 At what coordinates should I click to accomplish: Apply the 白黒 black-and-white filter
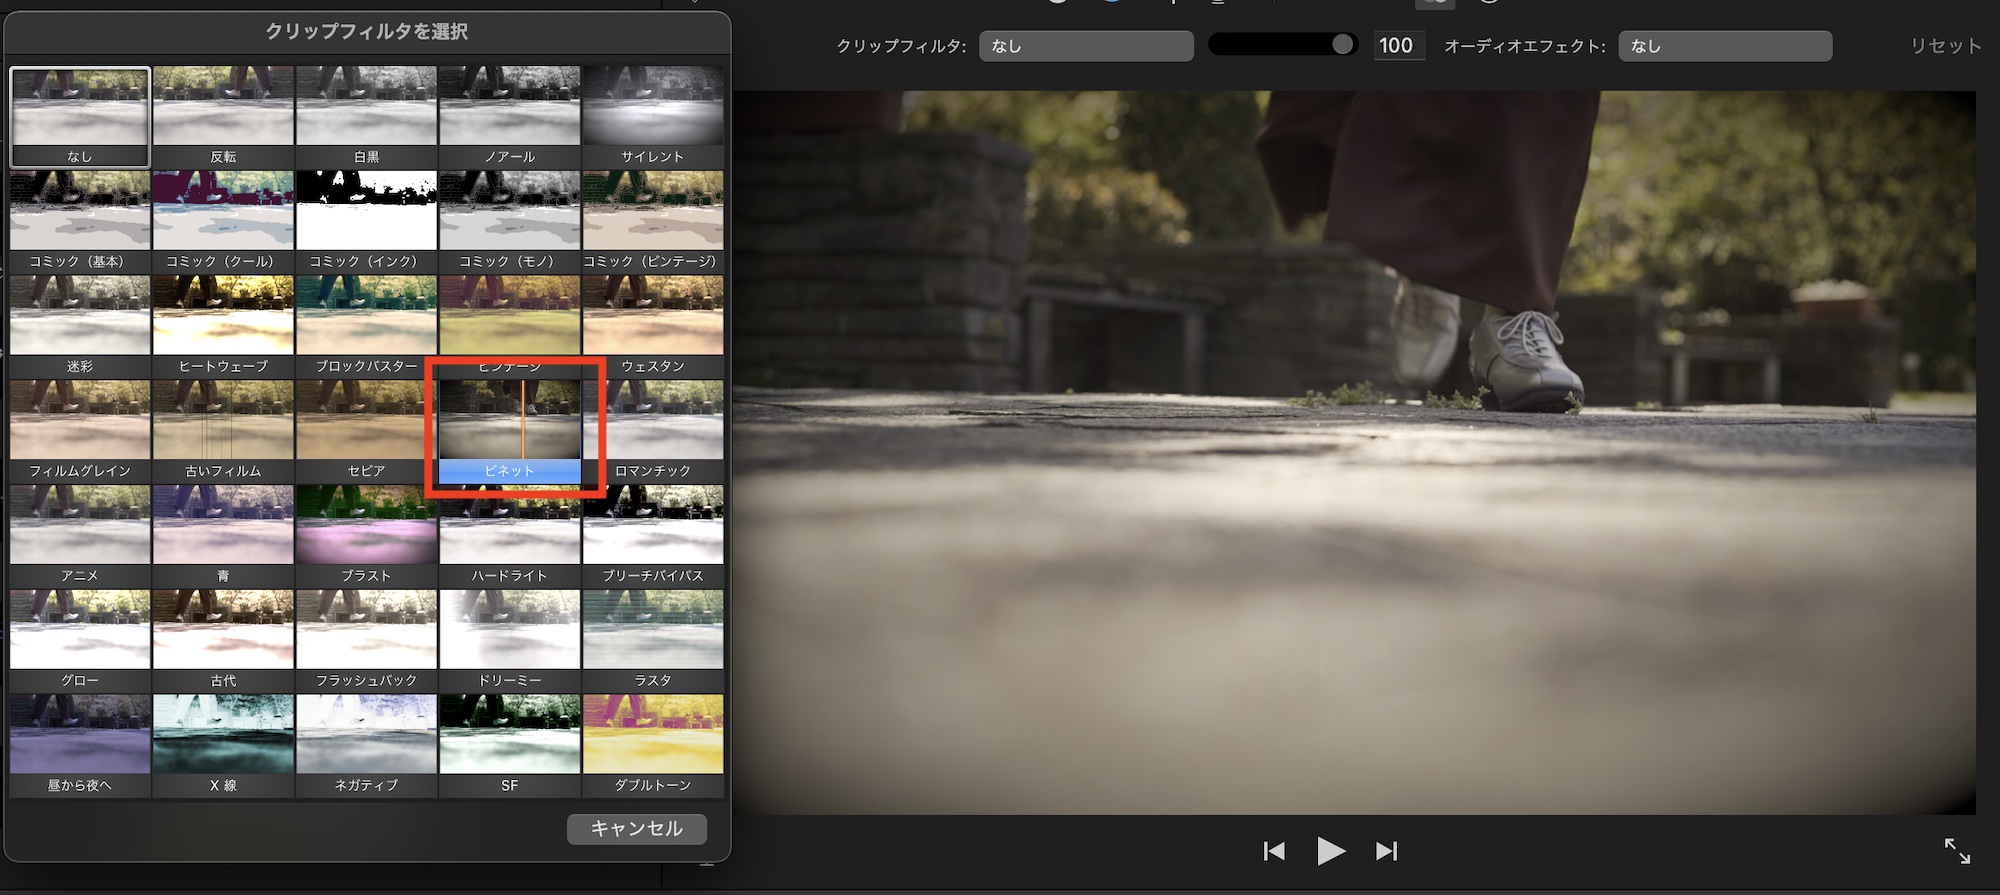(x=366, y=116)
